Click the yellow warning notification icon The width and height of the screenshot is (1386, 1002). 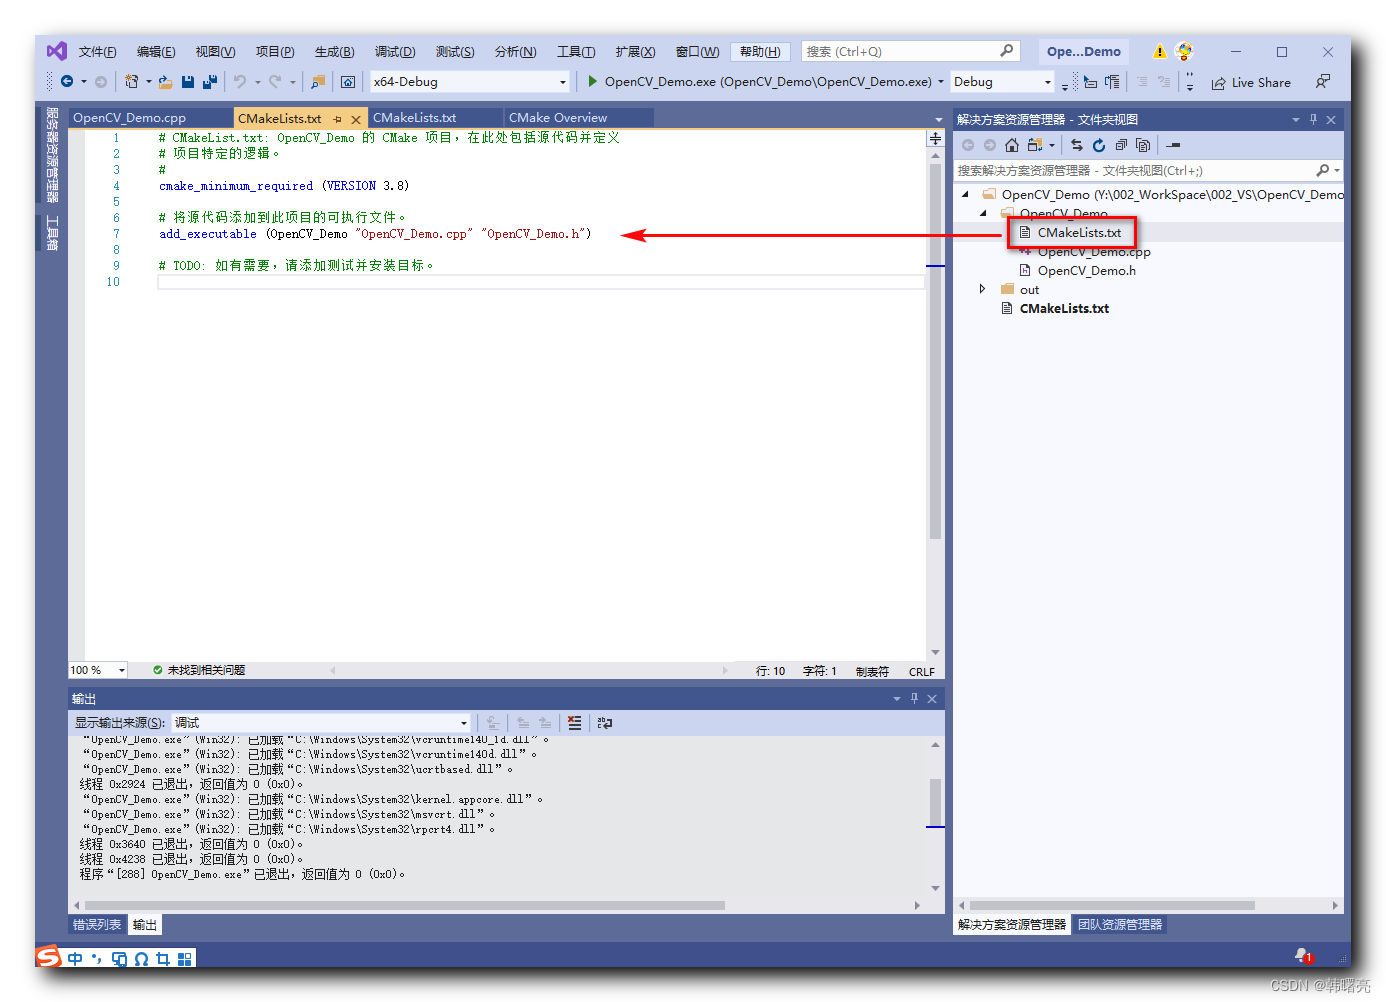(1159, 52)
